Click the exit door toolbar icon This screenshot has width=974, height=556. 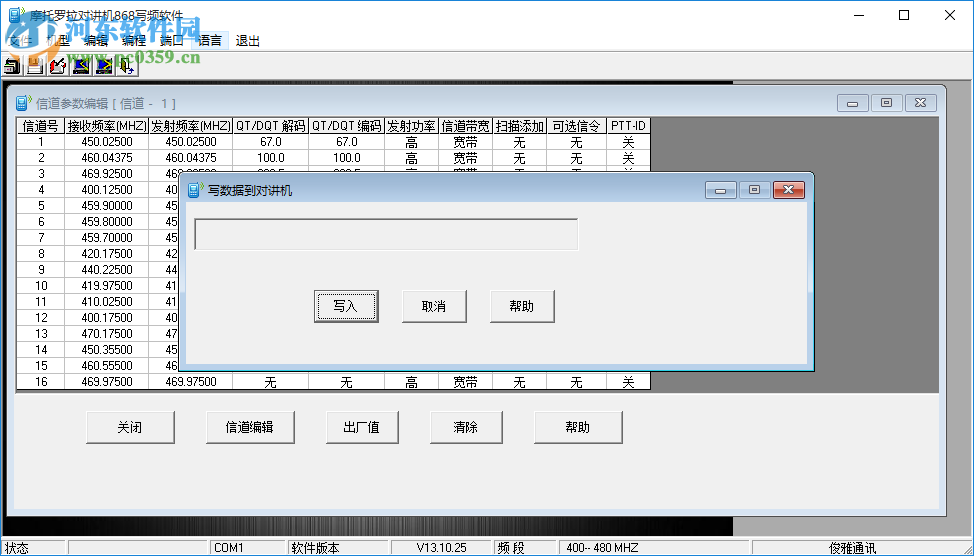point(127,65)
